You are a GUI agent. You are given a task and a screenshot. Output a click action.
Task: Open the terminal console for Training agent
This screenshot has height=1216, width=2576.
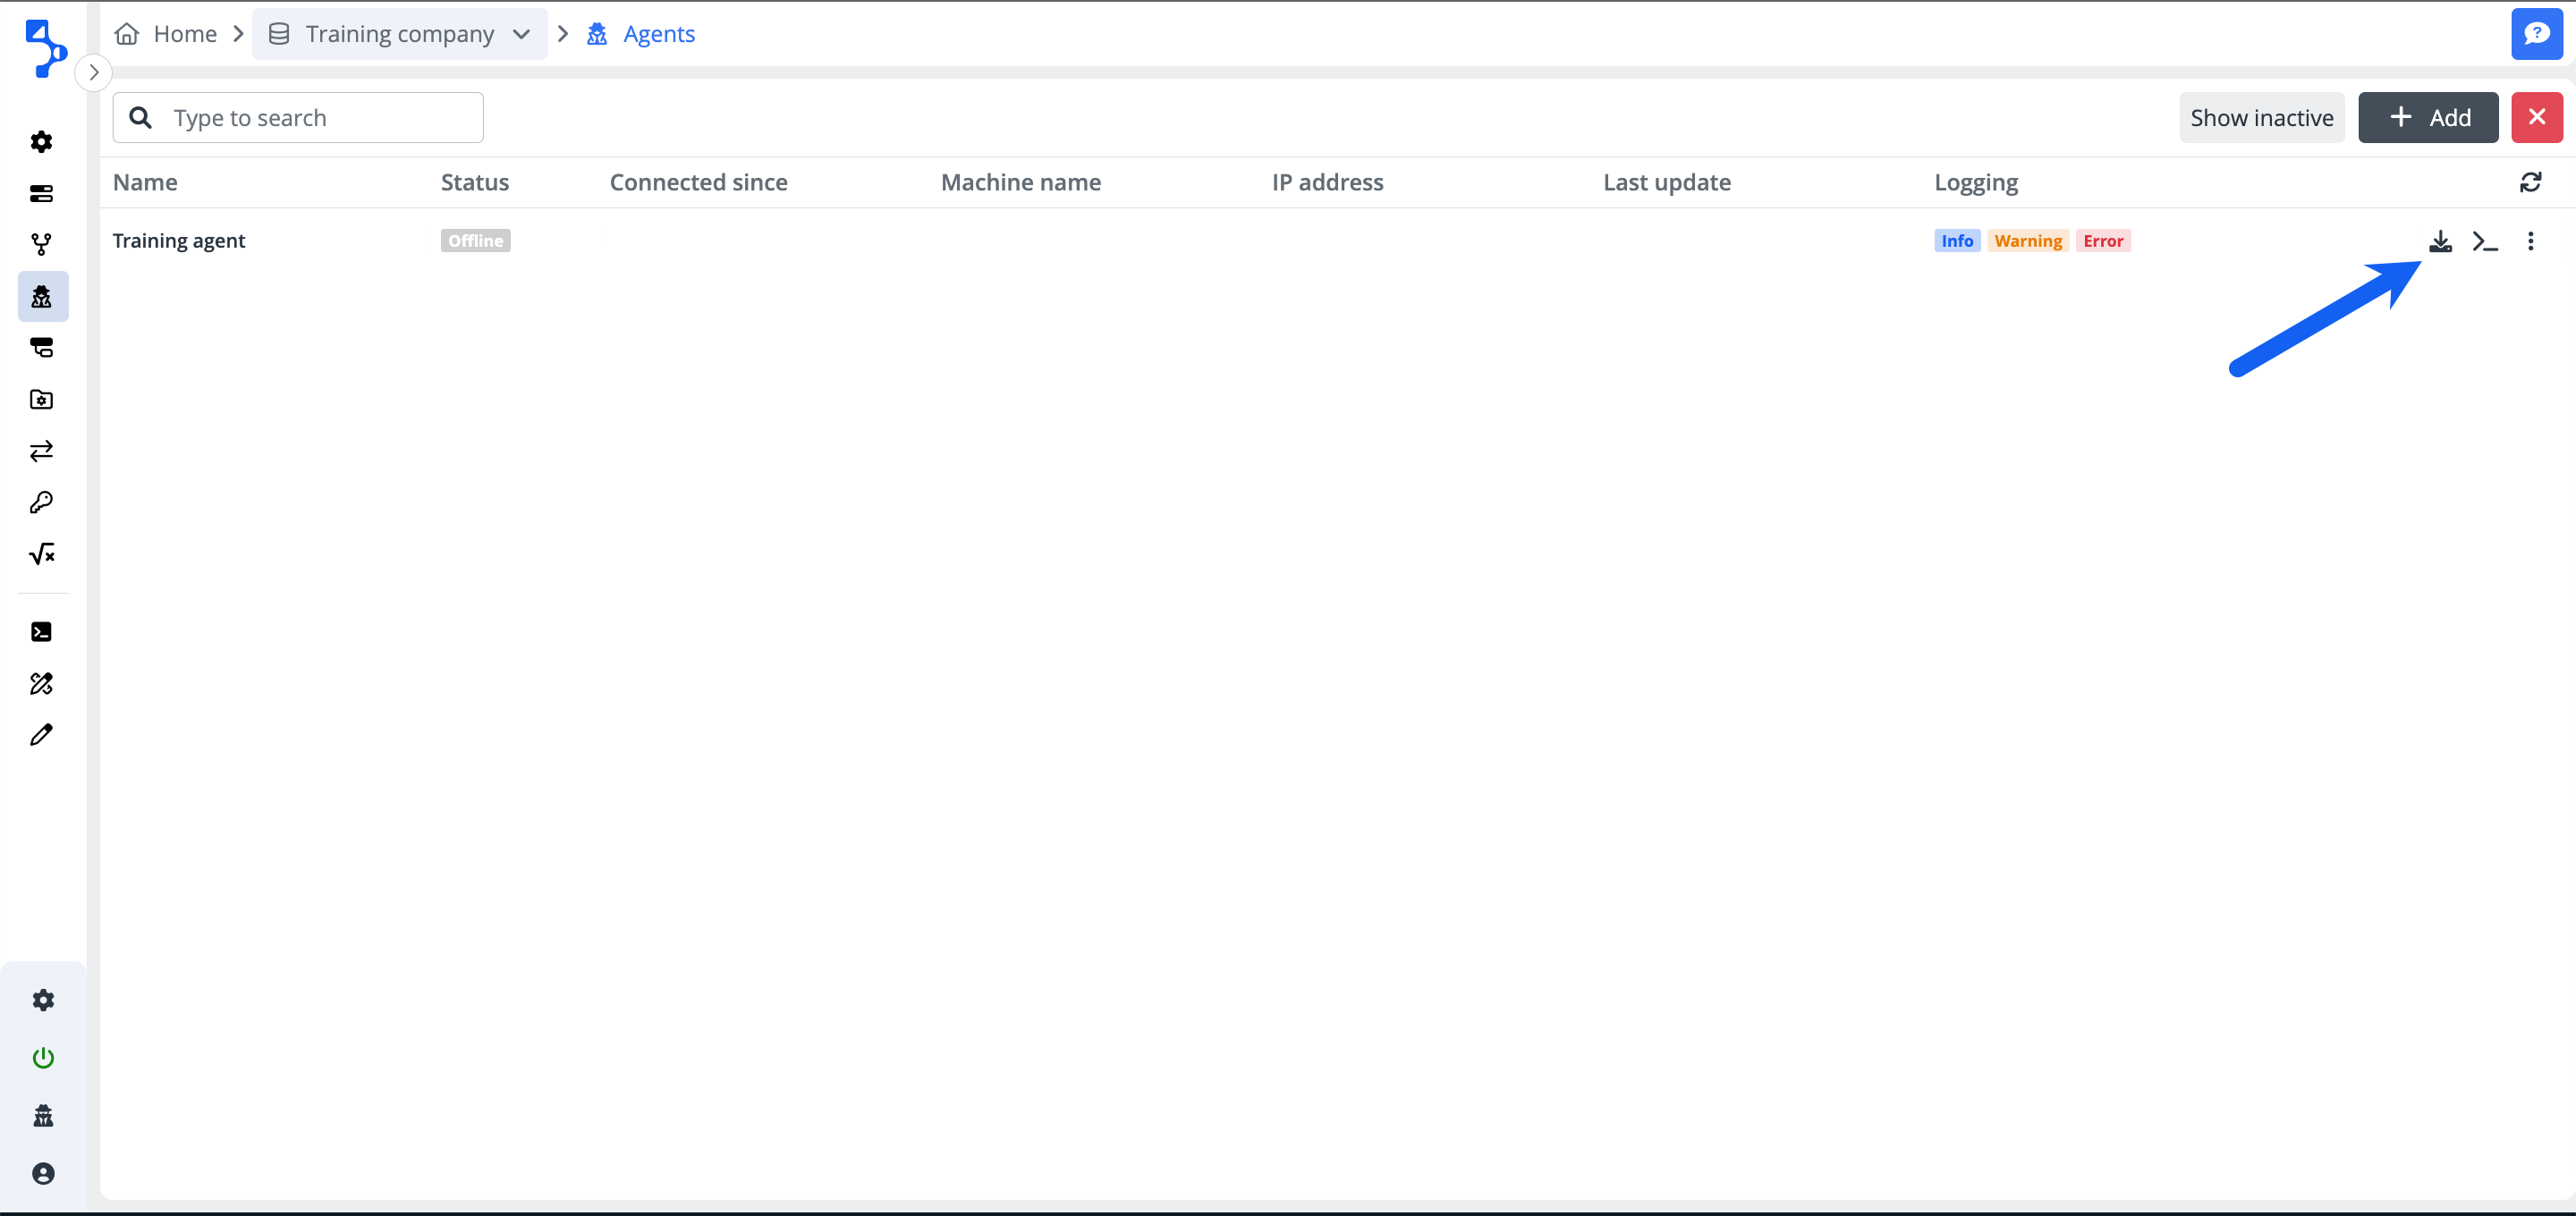click(2484, 241)
